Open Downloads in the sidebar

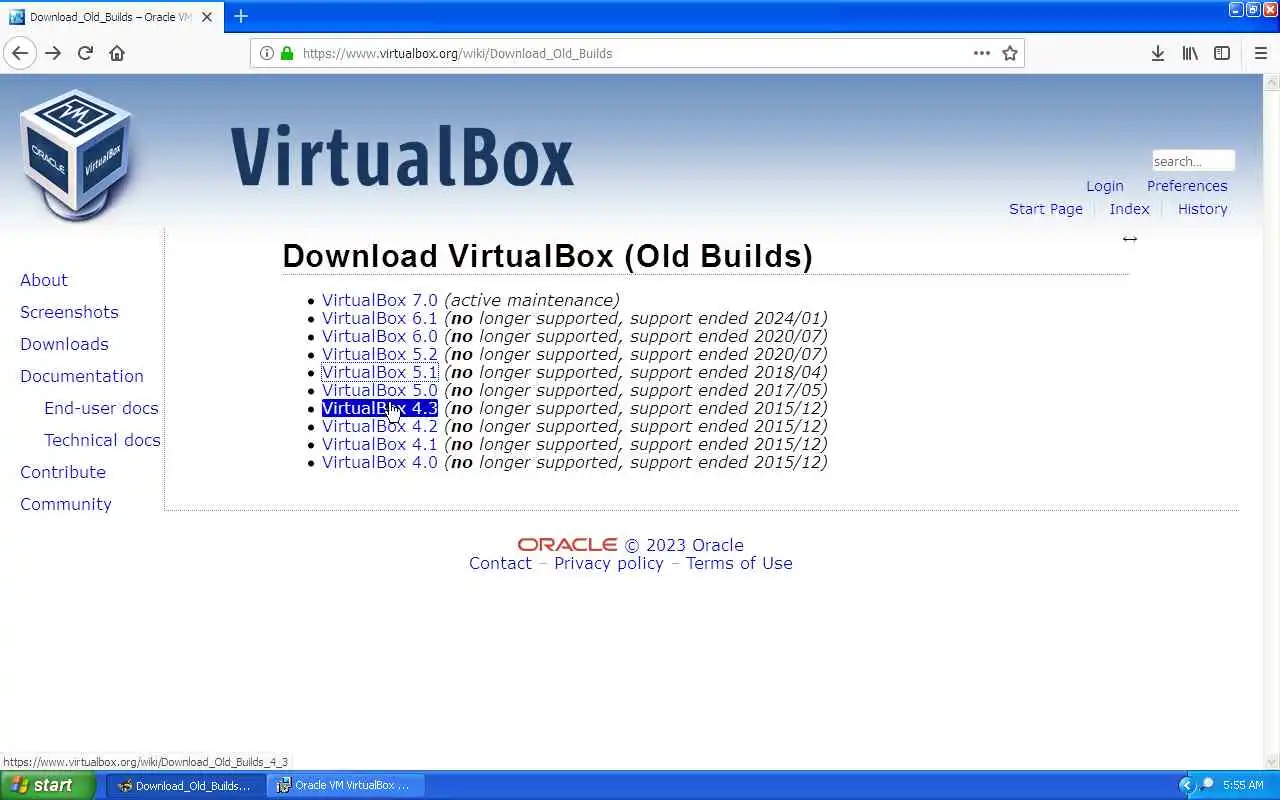coord(64,344)
